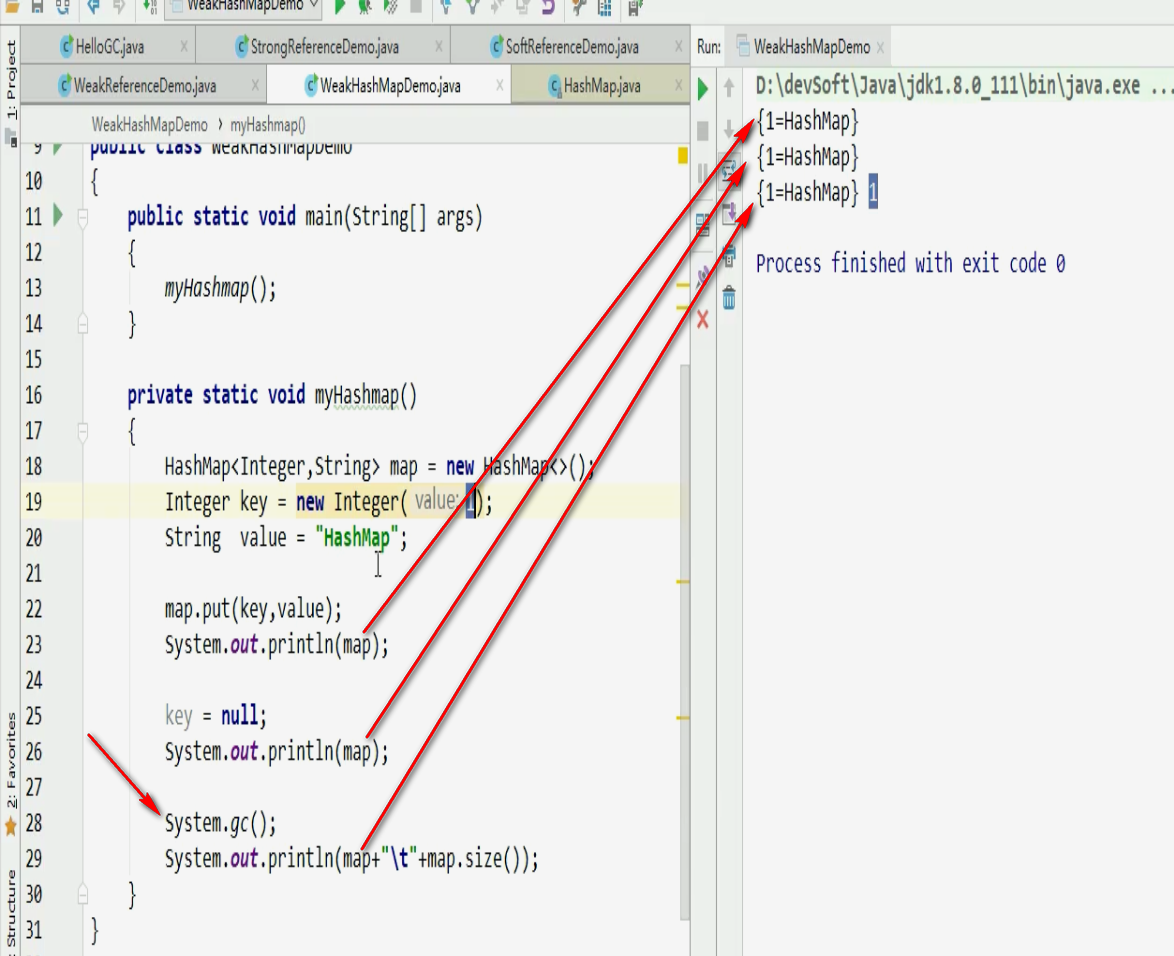Select the WeakHashMapDemo.java editor tab
Screen dimensions: 1174x956
pos(389,85)
